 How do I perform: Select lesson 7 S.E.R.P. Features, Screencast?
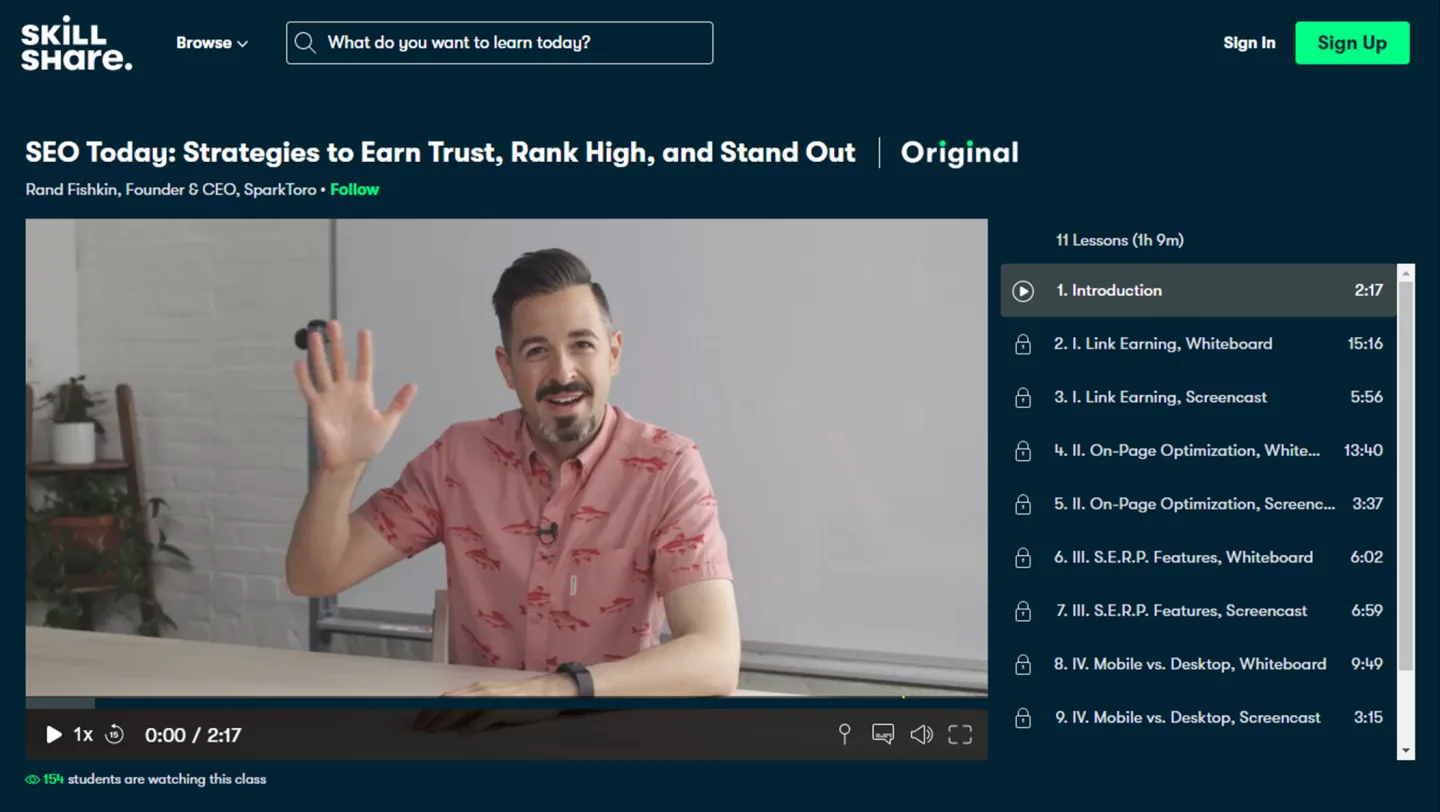(x=1180, y=610)
